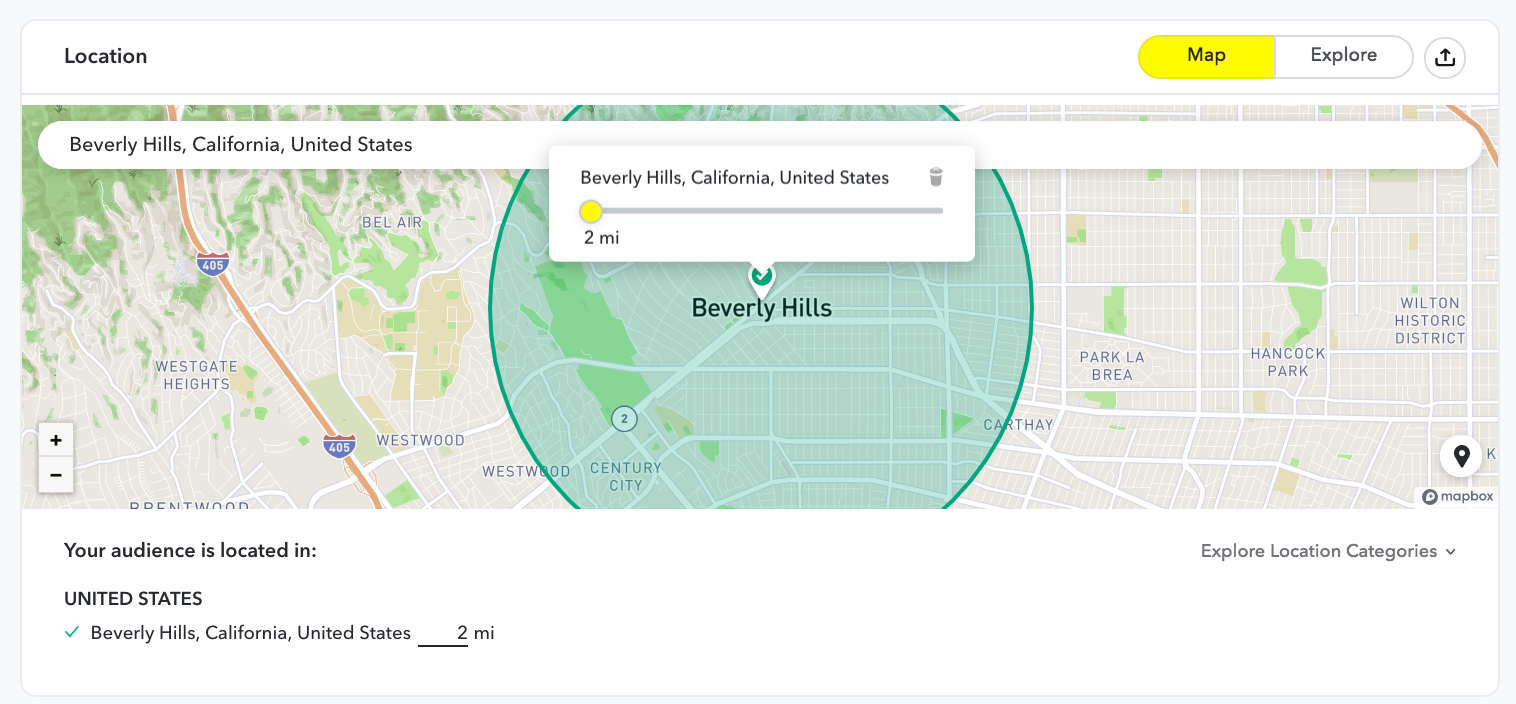Toggle green checkmark beside Beverly Hills entry
The image size is (1516, 704).
click(x=72, y=633)
